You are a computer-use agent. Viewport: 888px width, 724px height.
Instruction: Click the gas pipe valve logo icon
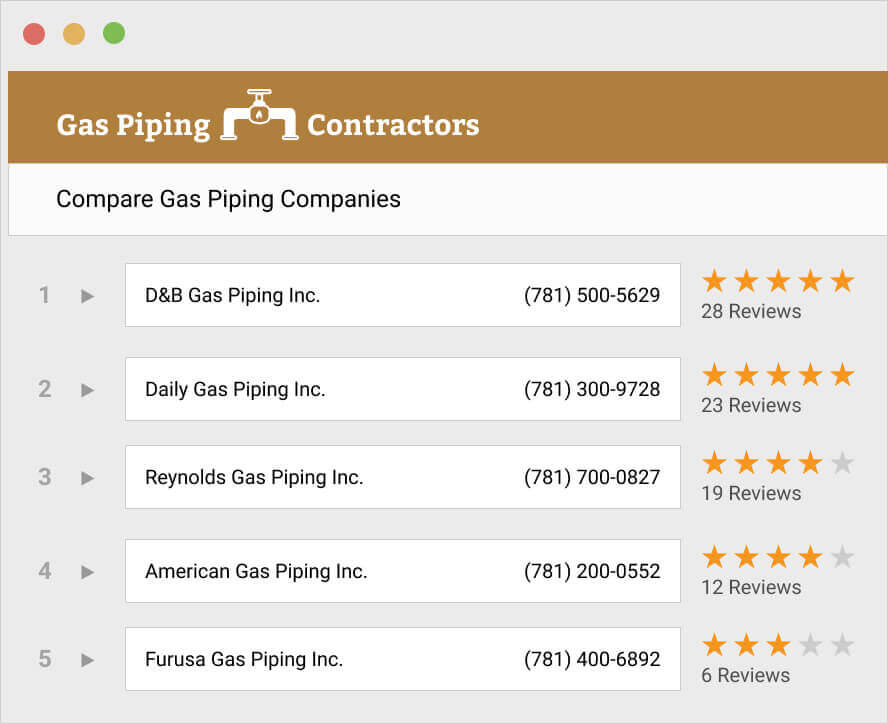coord(258,113)
